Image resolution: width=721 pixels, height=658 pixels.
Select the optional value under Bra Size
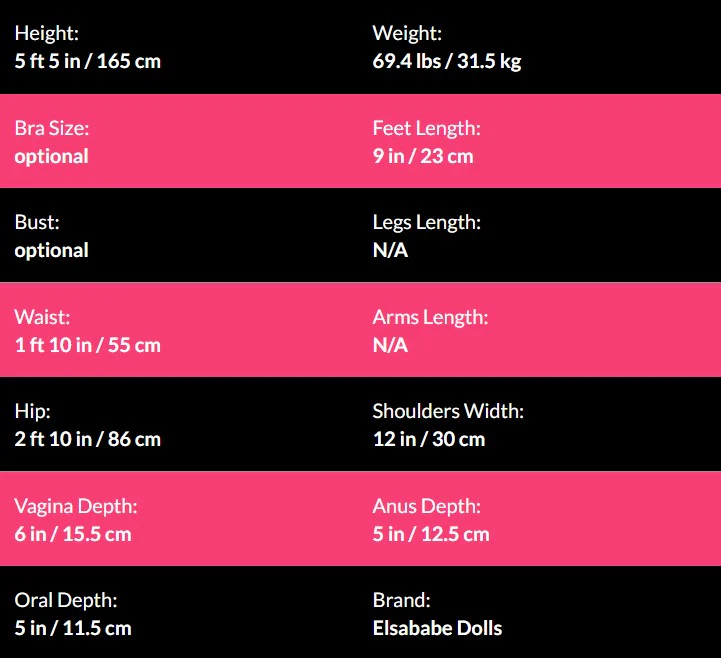51,156
